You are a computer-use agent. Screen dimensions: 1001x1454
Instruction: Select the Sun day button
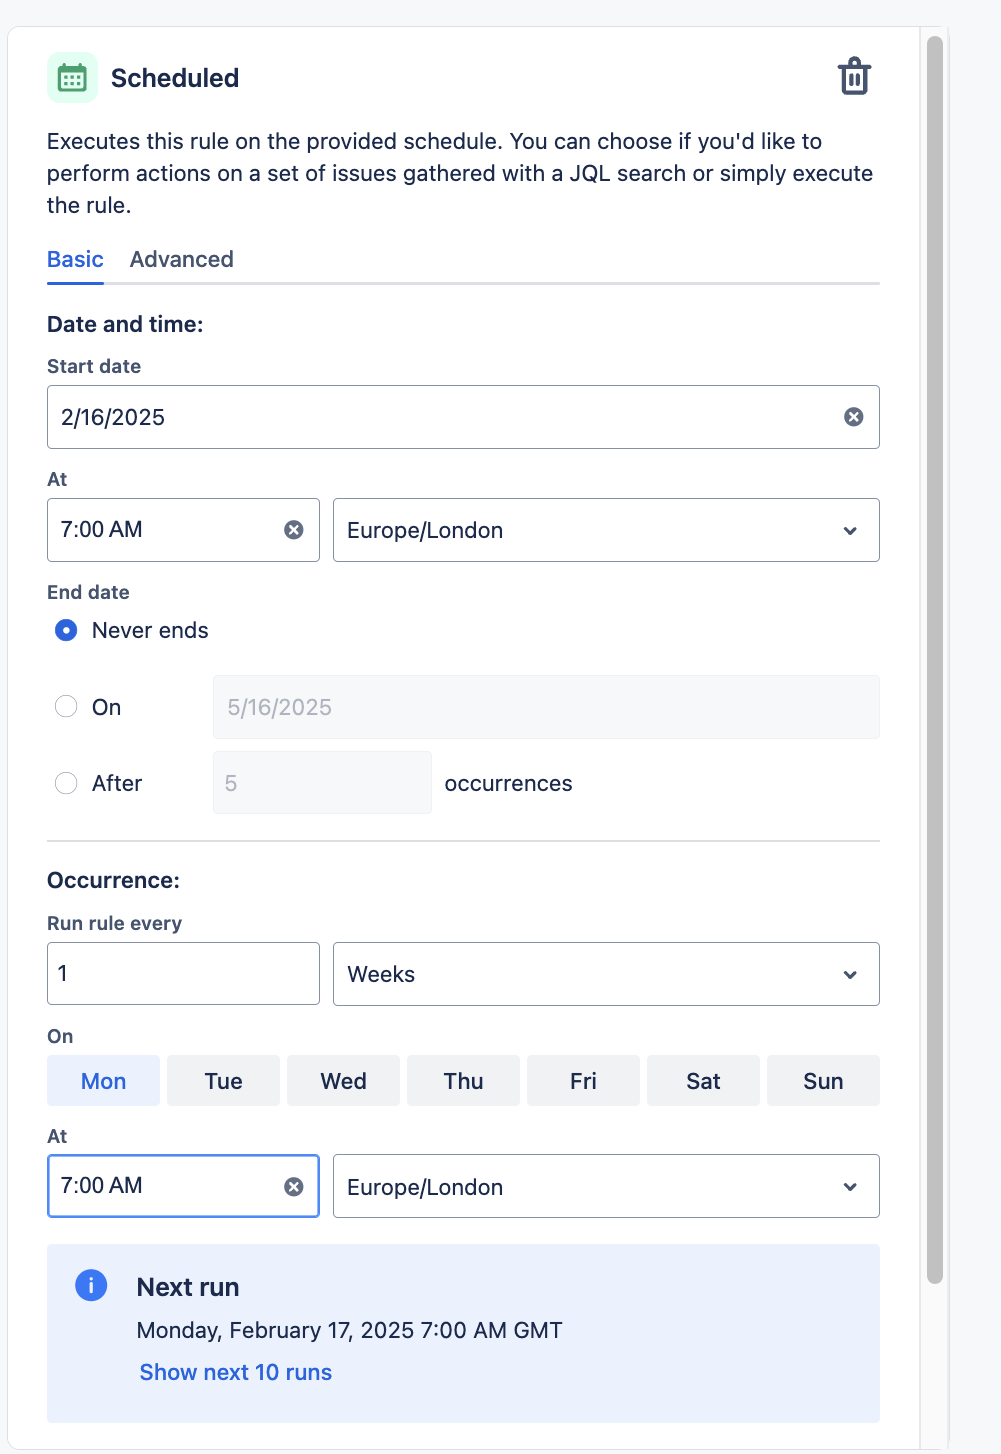point(823,1081)
